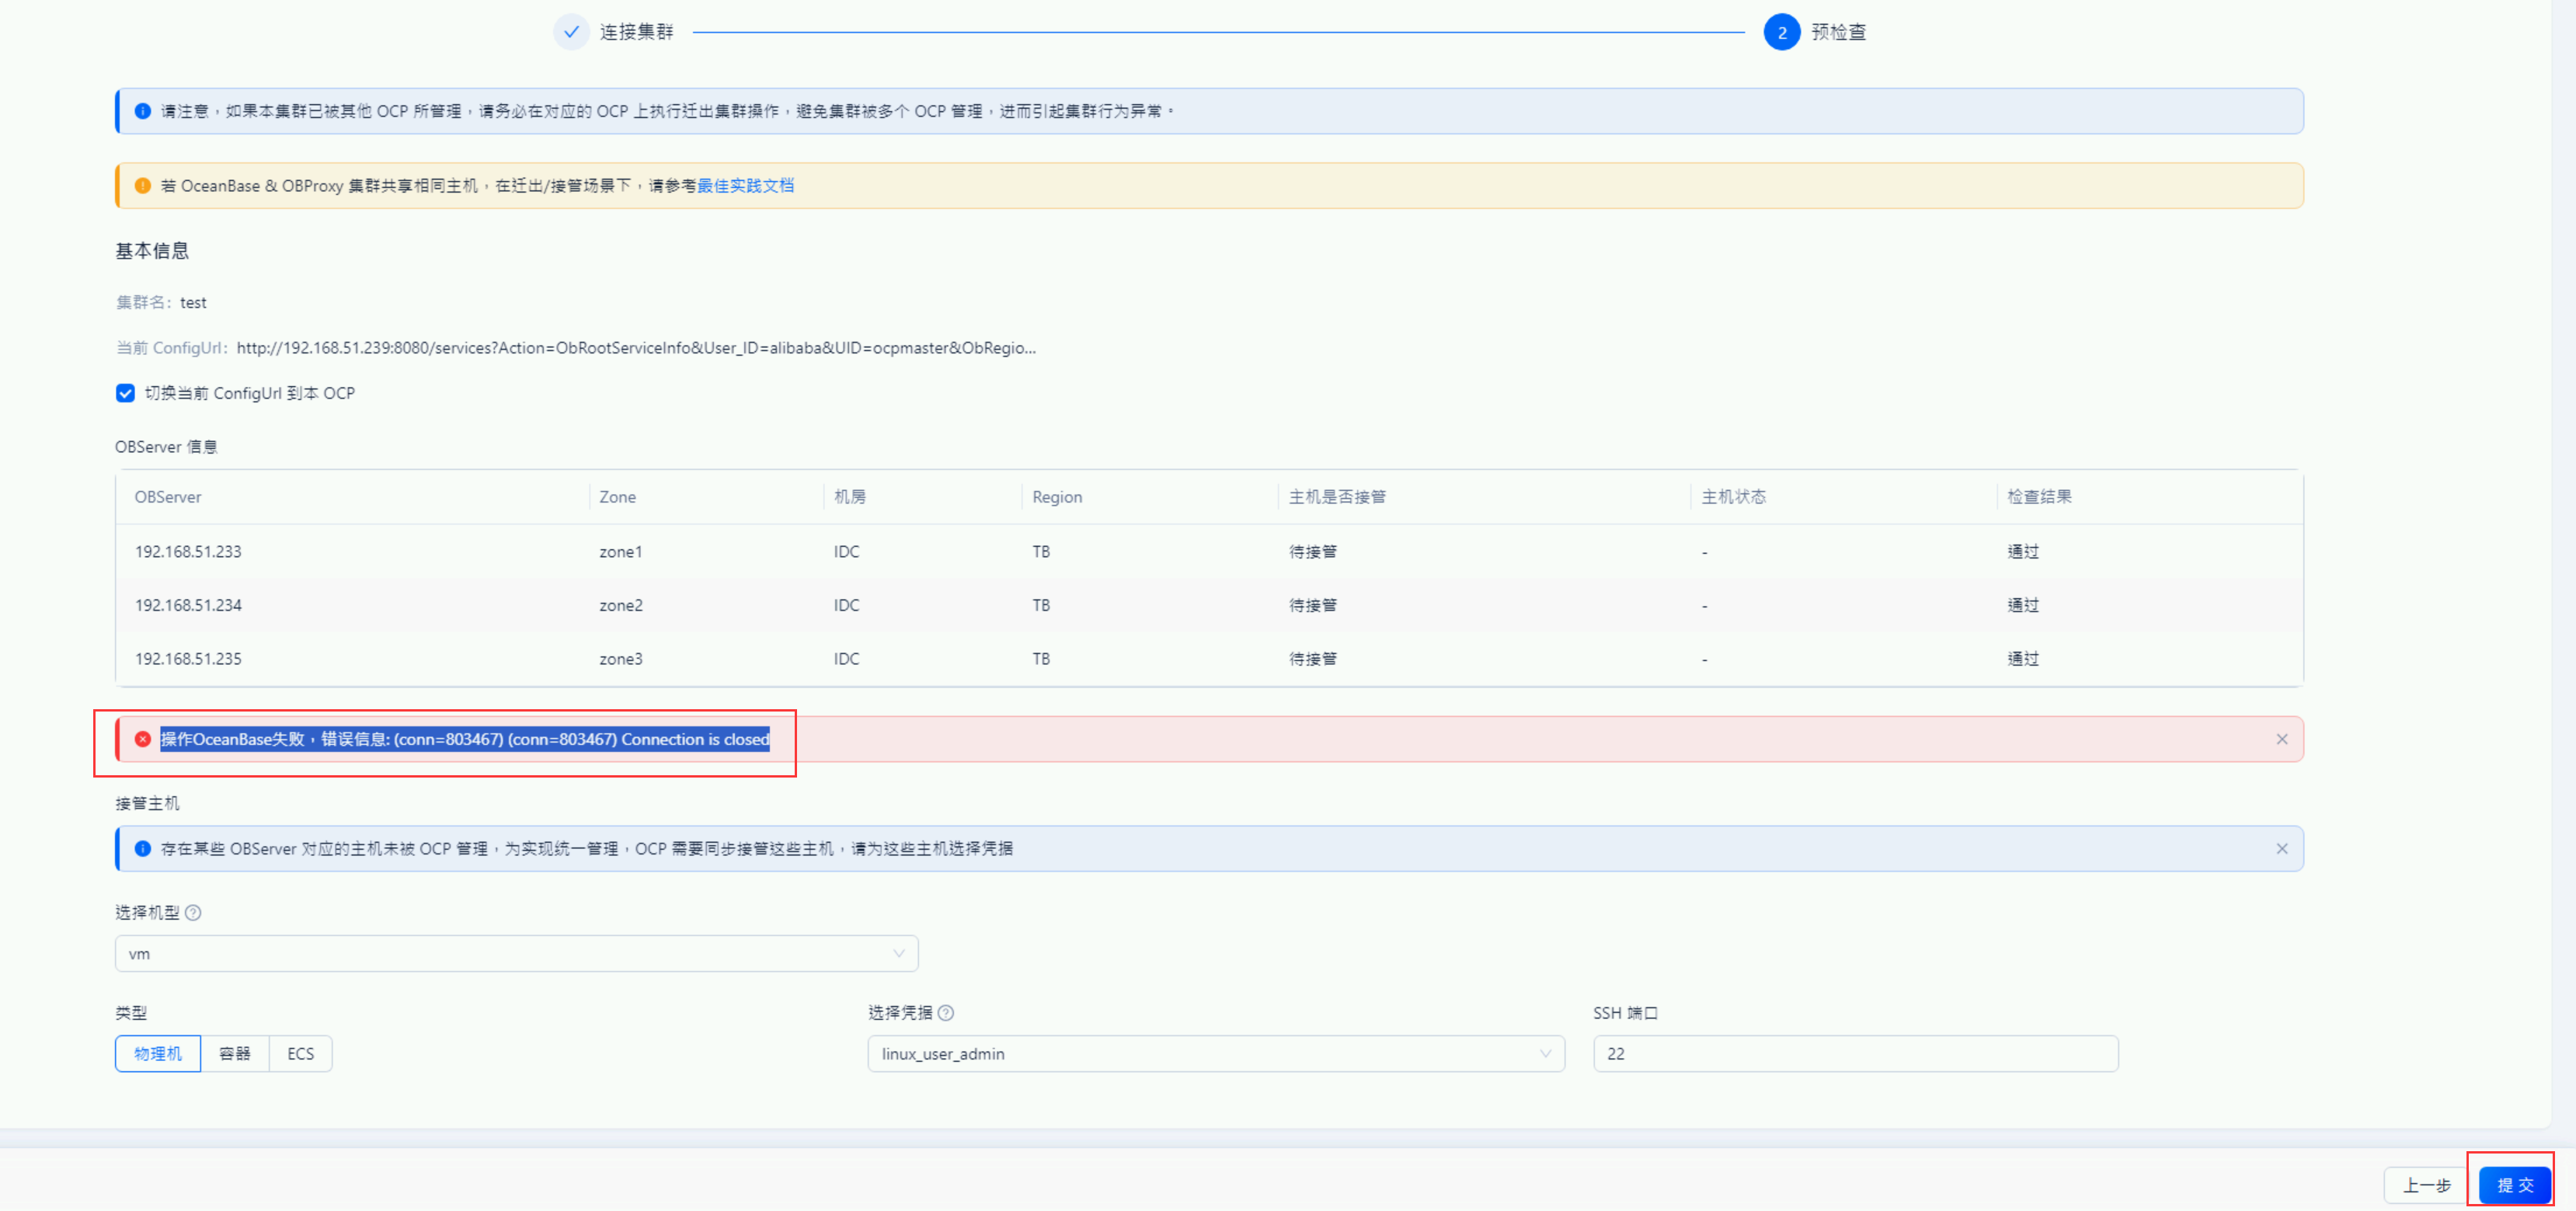The height and width of the screenshot is (1211, 2576).
Task: Click the highlighted Connection is closed error text
Action: [465, 739]
